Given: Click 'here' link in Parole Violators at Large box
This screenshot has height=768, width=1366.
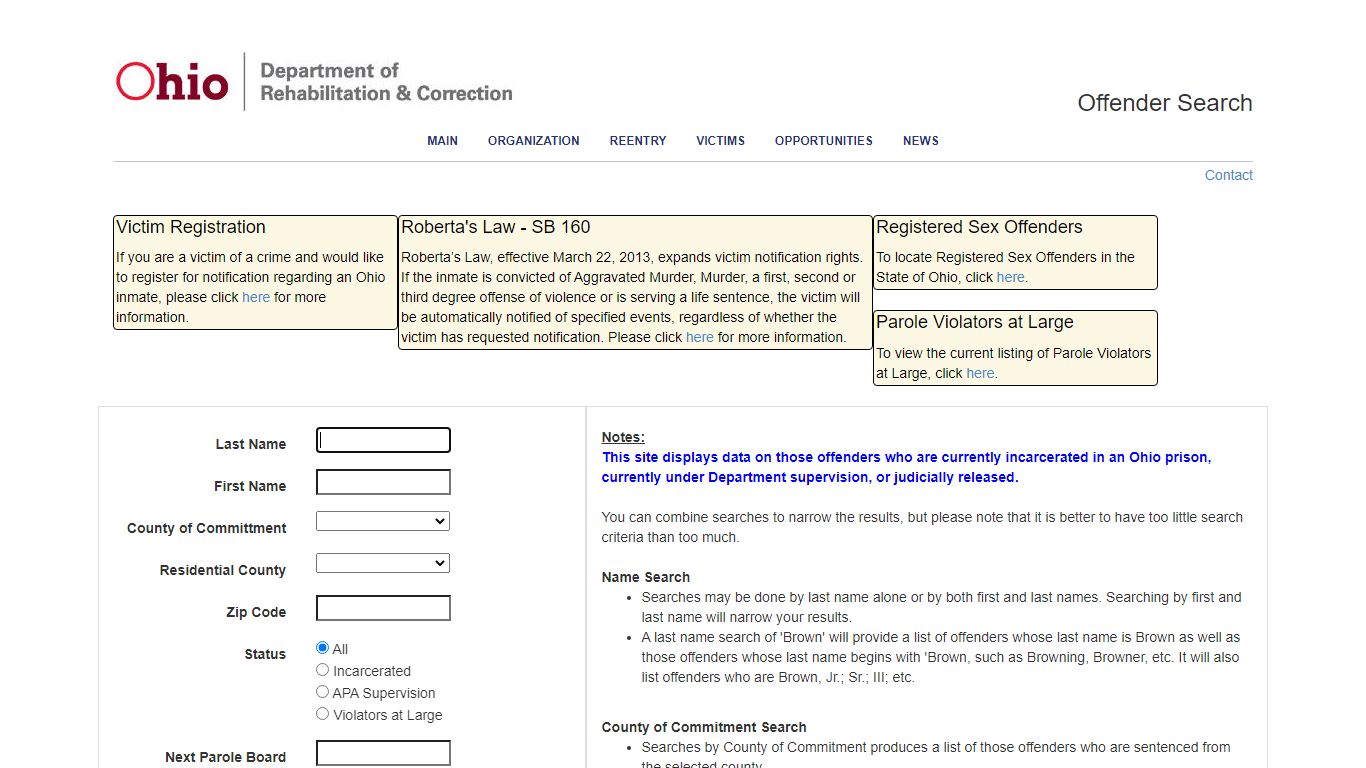Looking at the screenshot, I should (x=980, y=373).
